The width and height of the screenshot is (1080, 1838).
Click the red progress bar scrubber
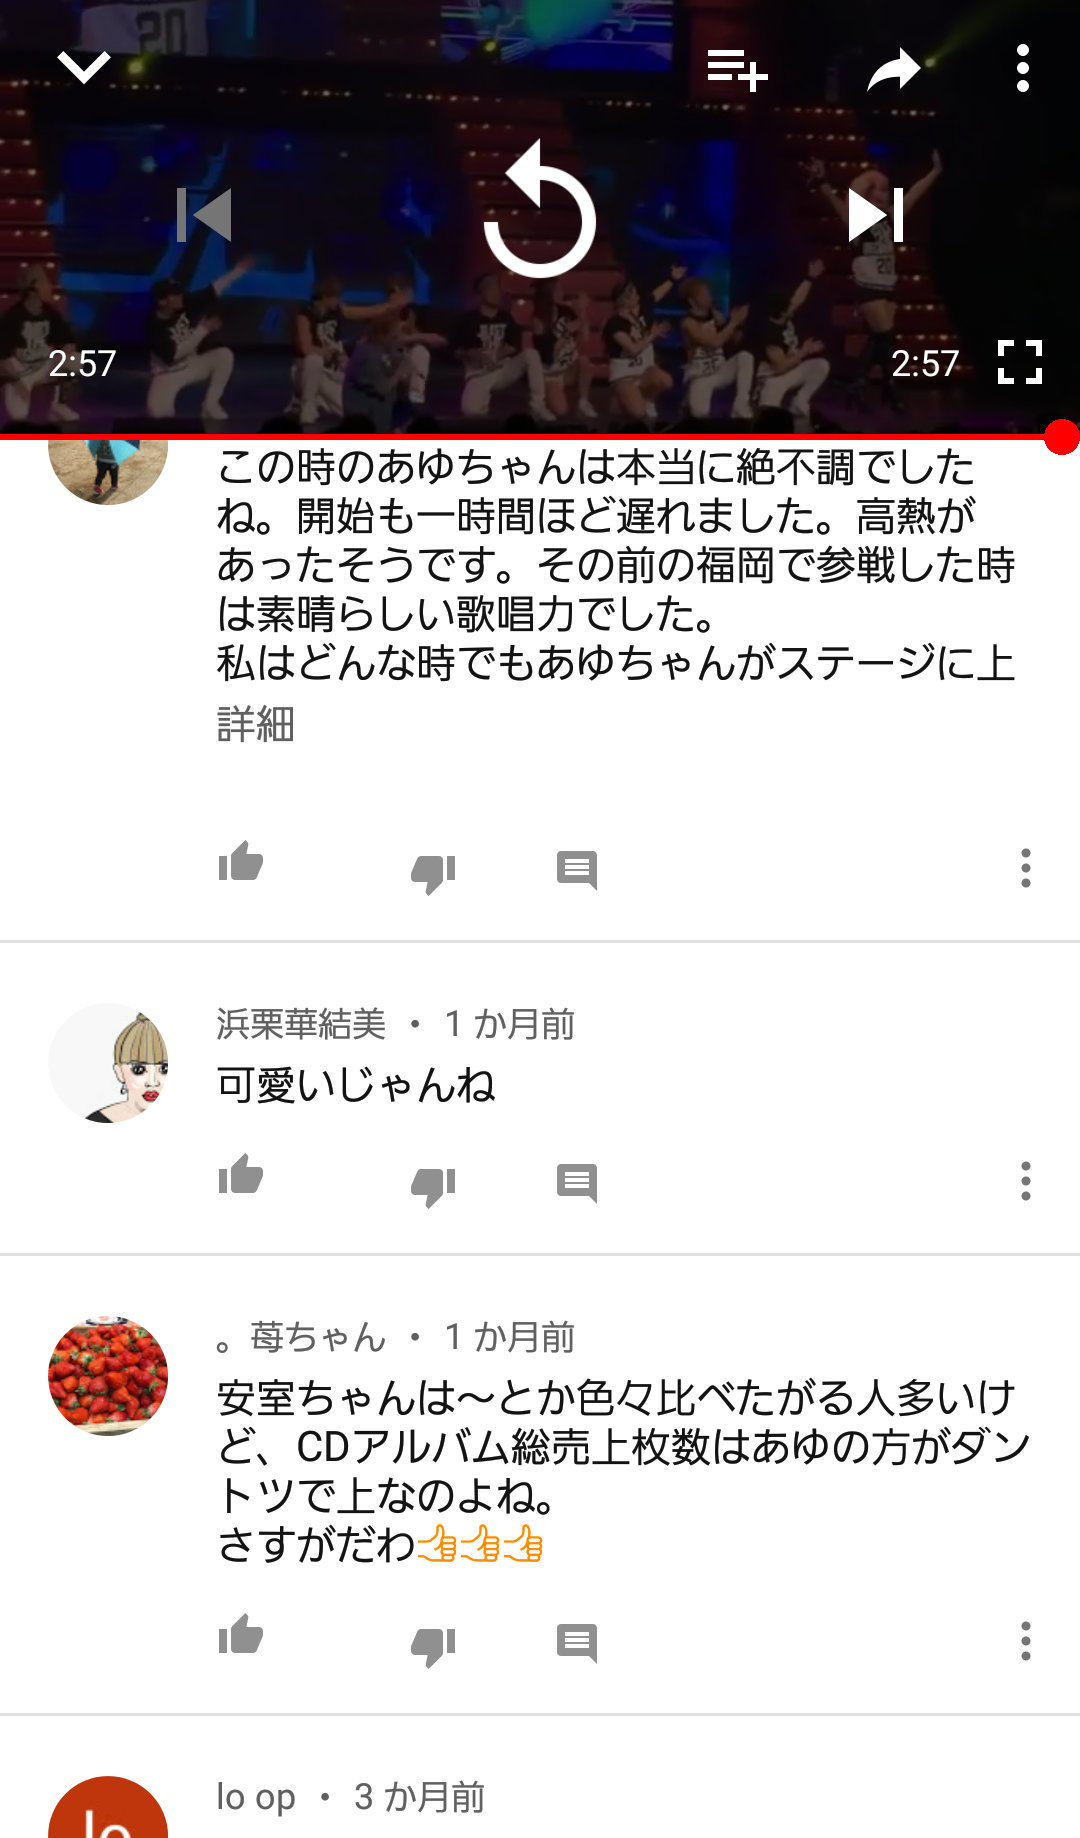(x=1062, y=437)
